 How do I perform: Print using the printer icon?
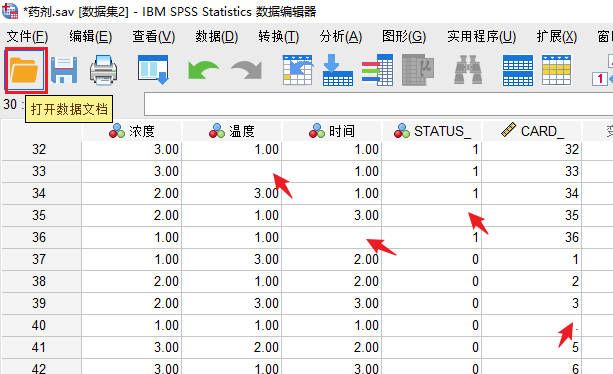click(104, 70)
